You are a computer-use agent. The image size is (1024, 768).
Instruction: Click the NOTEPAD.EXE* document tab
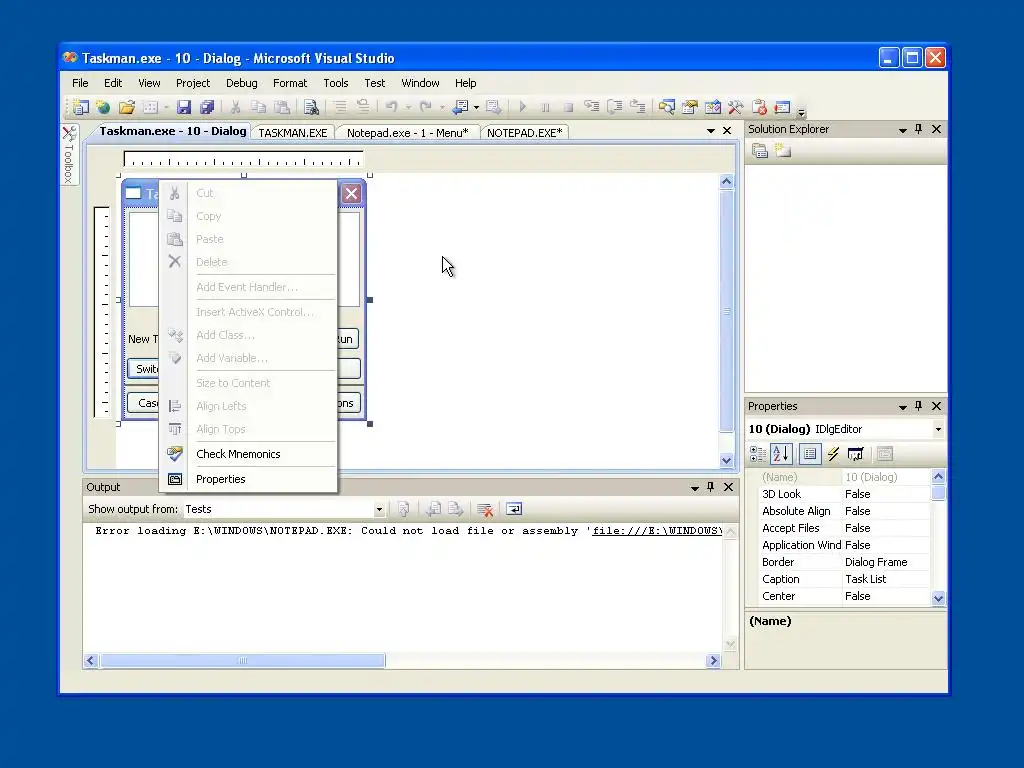click(x=524, y=133)
